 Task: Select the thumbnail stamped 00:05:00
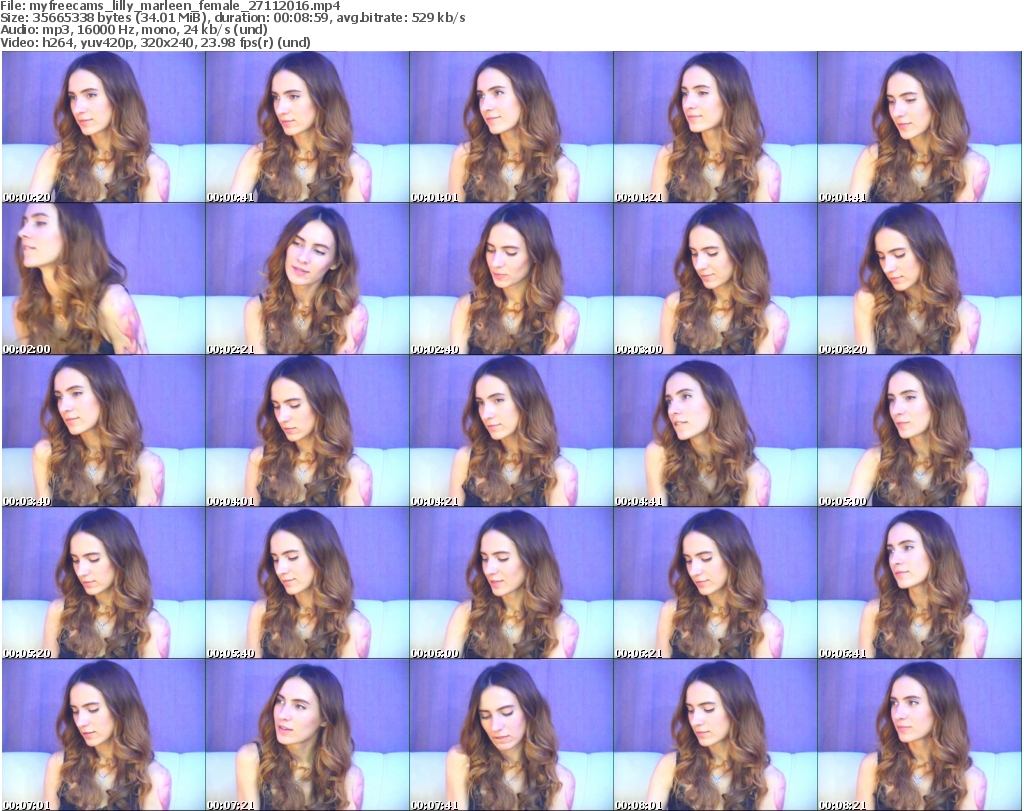tap(920, 431)
